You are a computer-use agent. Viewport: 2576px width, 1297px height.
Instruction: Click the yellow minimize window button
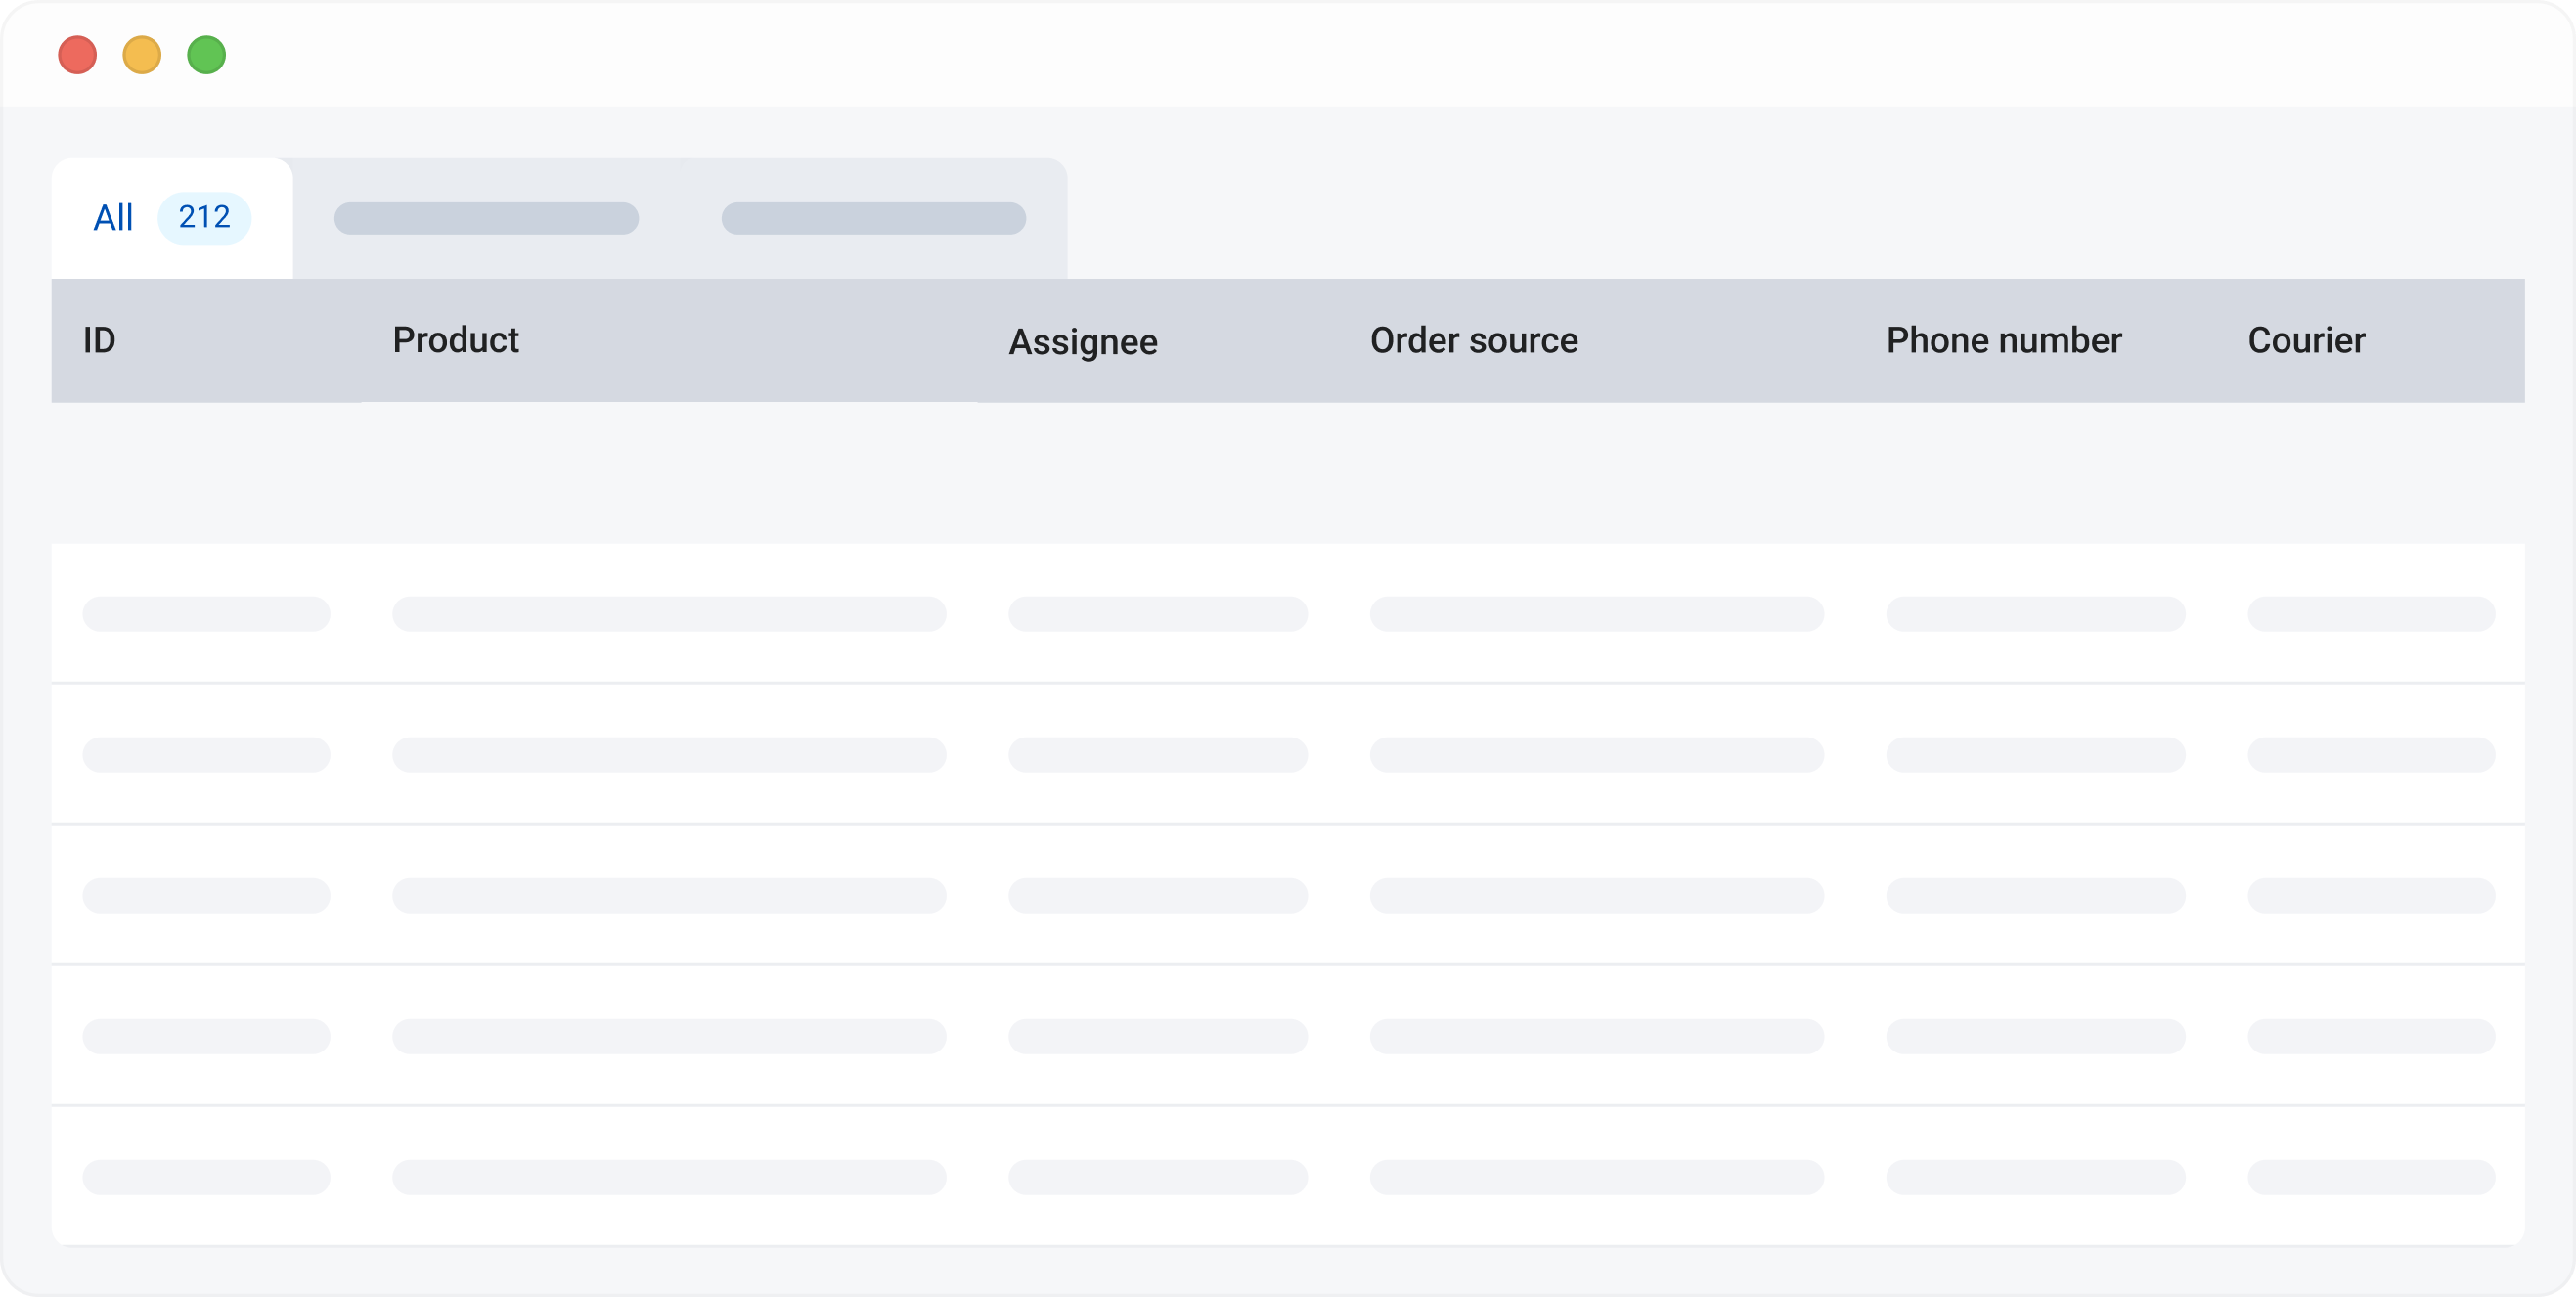pos(142,55)
